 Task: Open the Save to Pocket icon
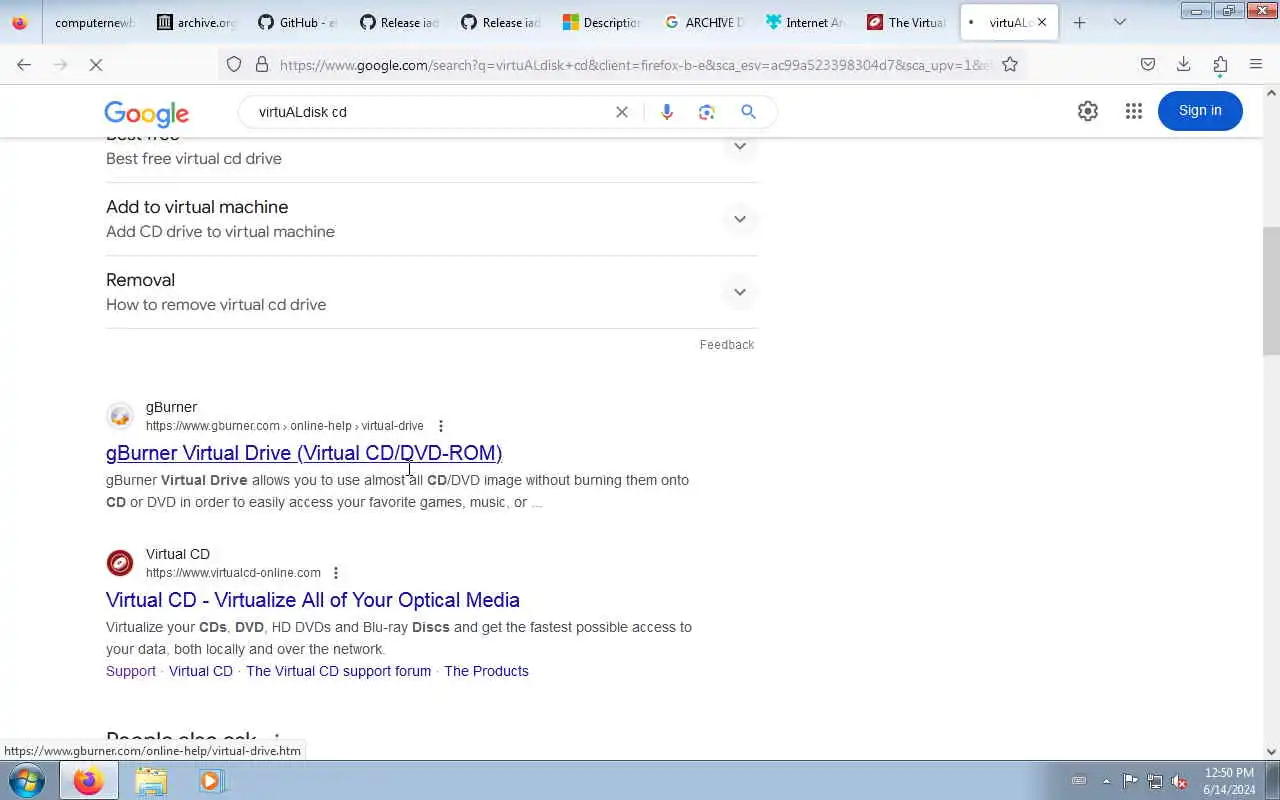click(x=1148, y=64)
